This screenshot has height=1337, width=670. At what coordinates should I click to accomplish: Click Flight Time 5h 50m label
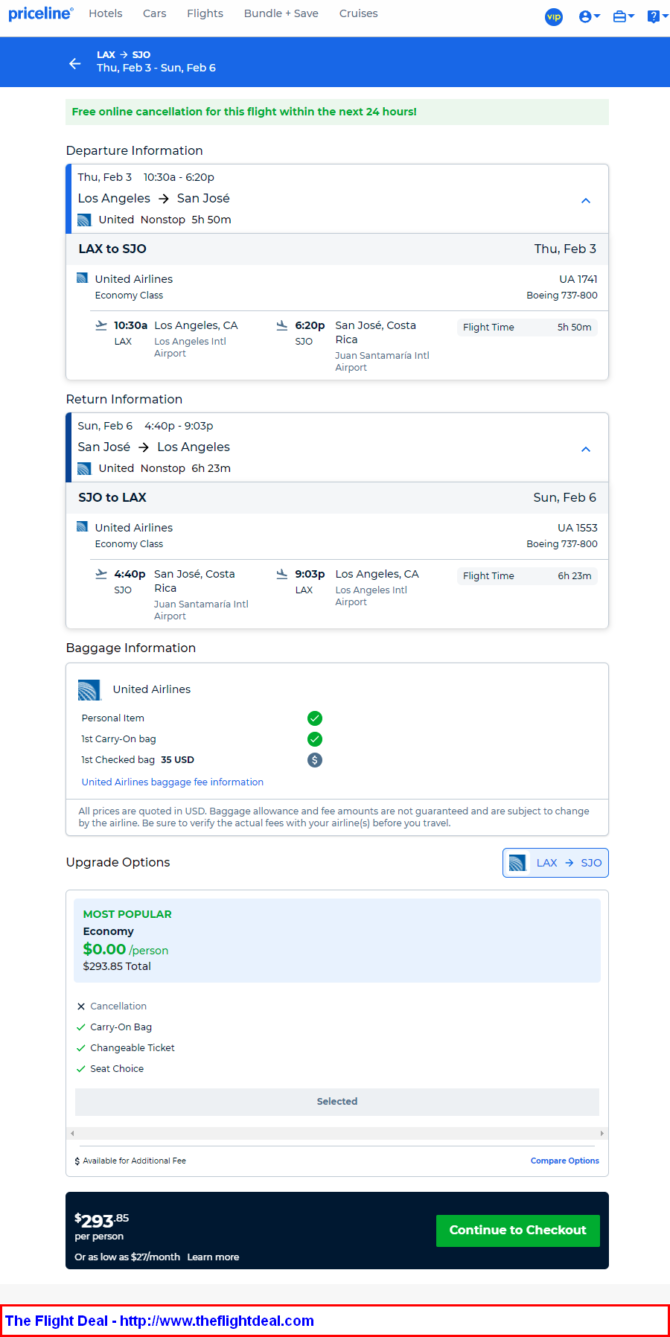click(527, 327)
